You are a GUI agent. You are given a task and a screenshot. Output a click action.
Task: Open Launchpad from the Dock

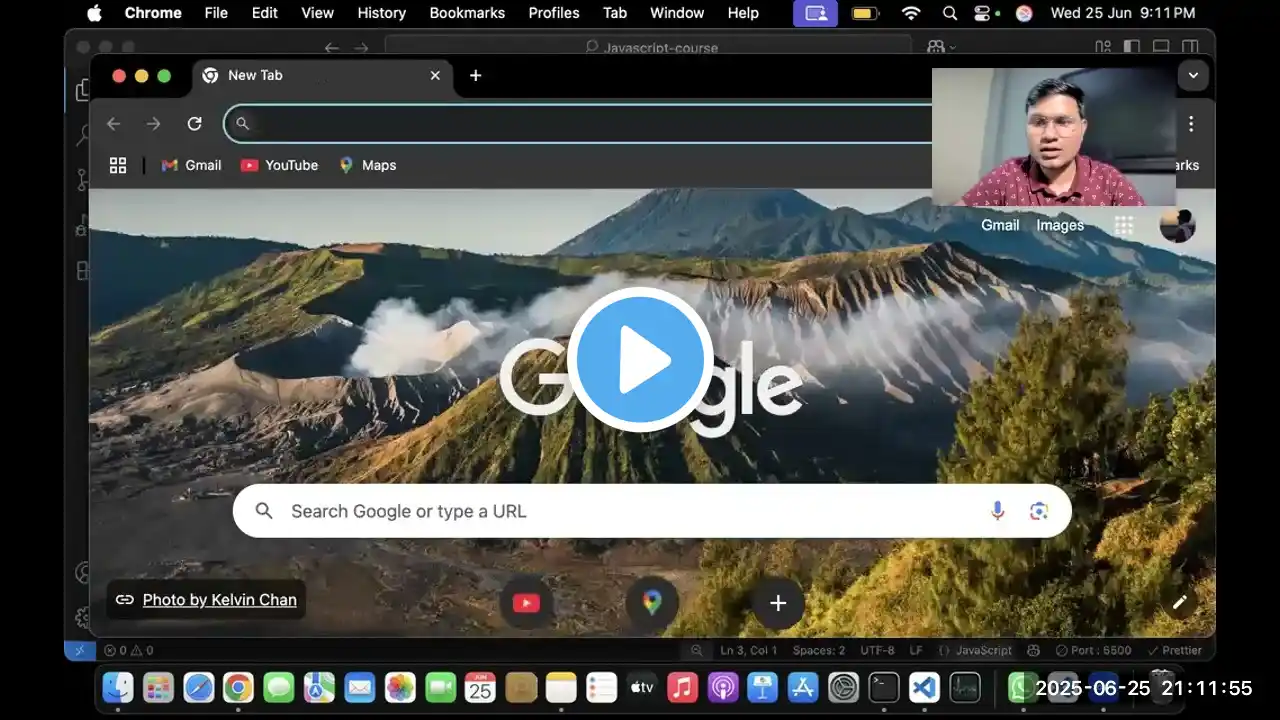(158, 687)
